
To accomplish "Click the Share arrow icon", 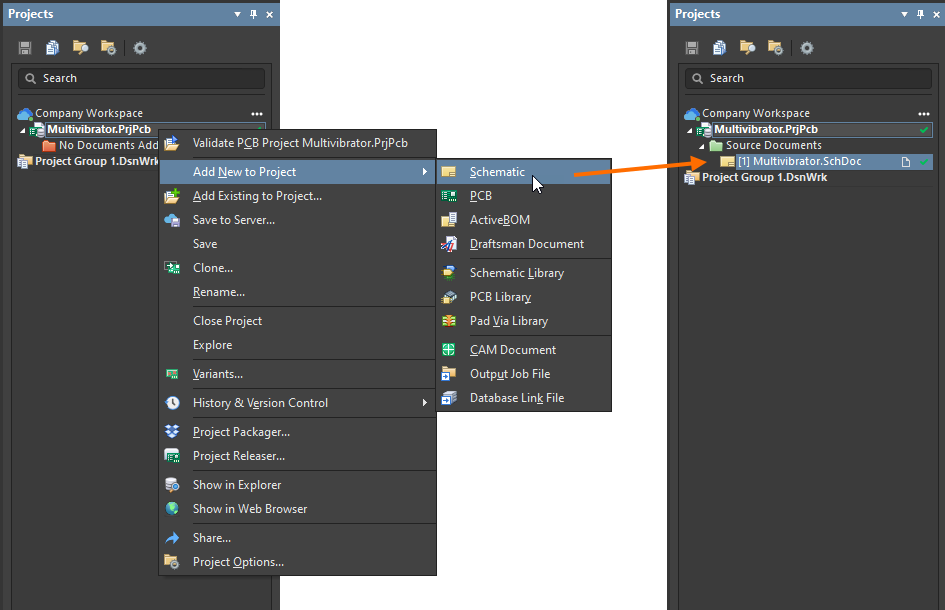I will [x=172, y=538].
